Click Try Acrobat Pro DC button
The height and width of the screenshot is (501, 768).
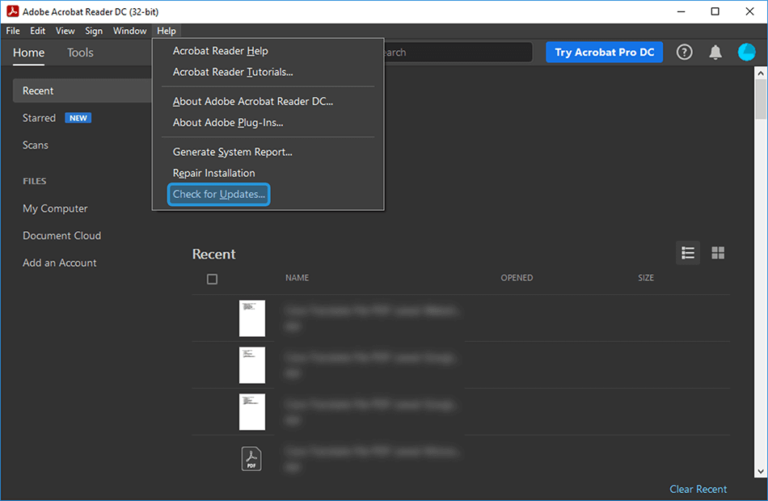point(604,52)
